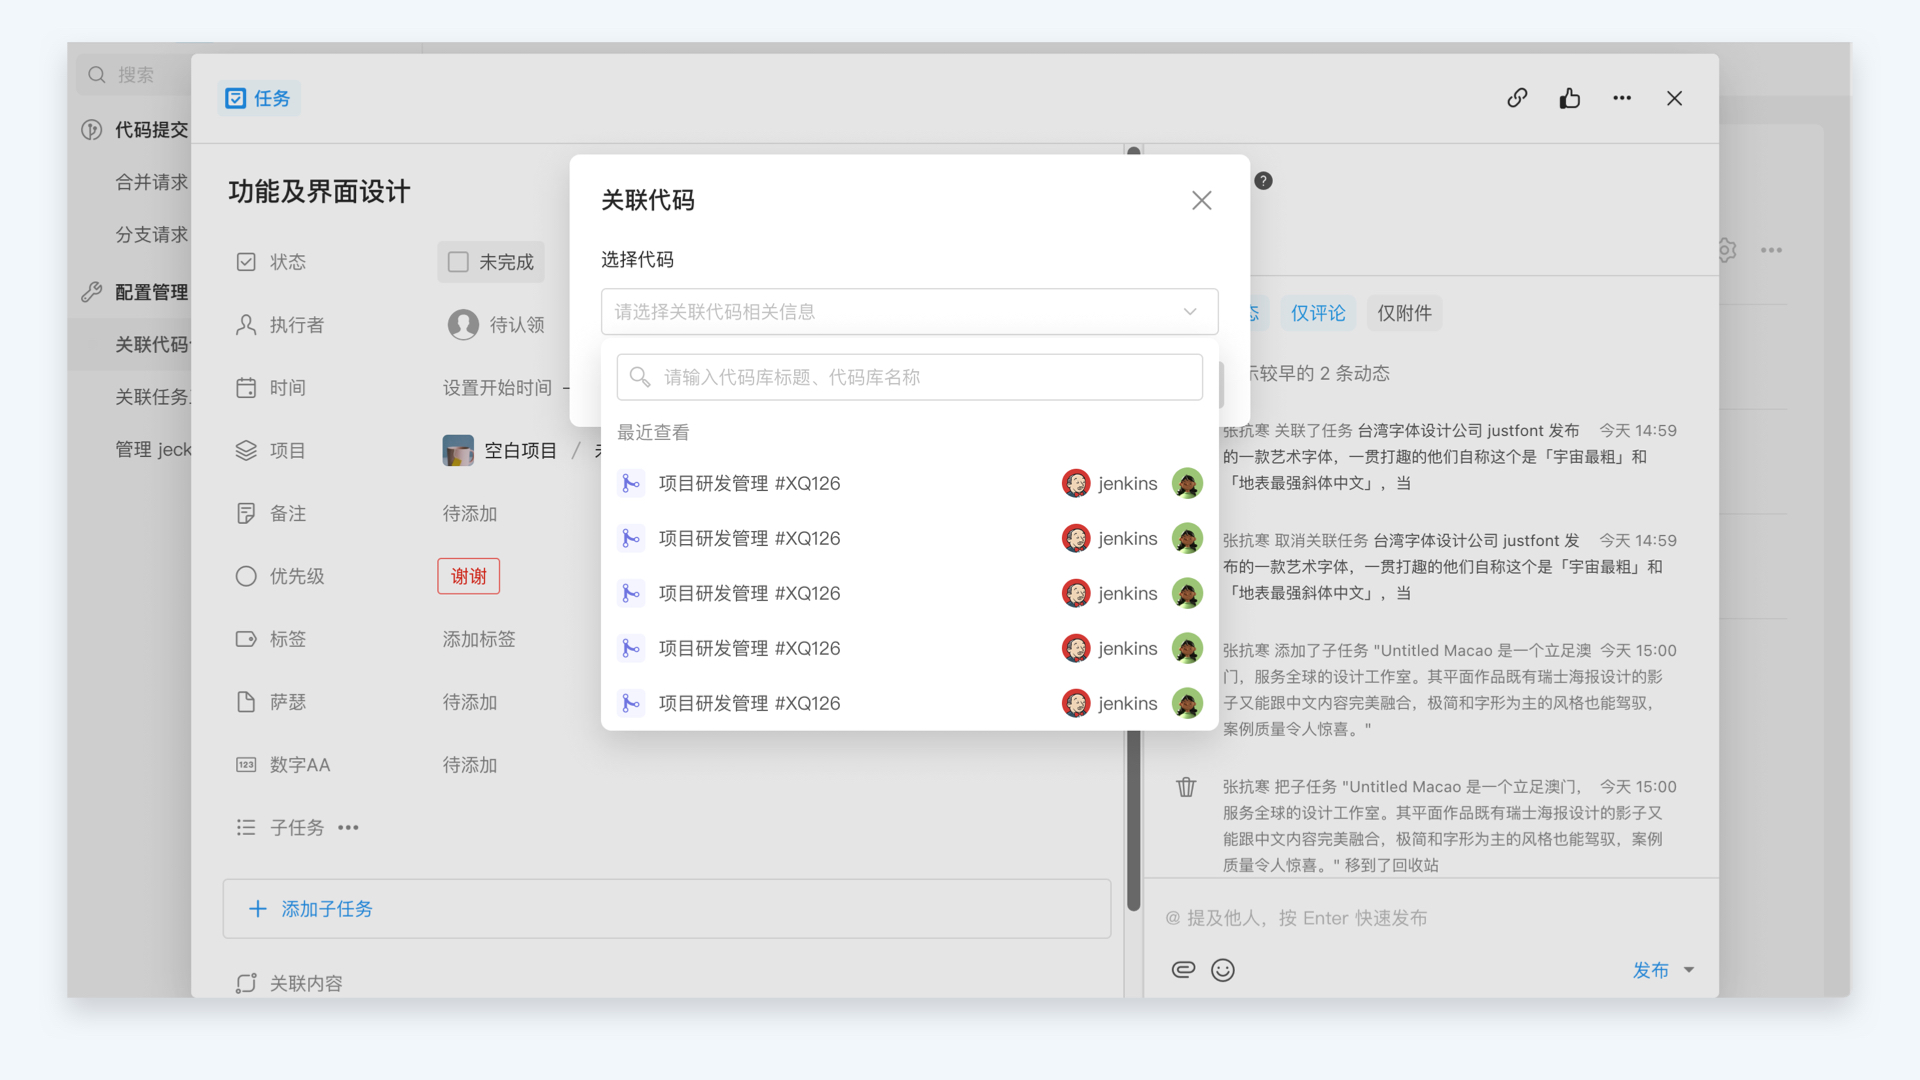Click the 请输入代码库标题 search field
This screenshot has width=1920, height=1080.
[x=909, y=377]
